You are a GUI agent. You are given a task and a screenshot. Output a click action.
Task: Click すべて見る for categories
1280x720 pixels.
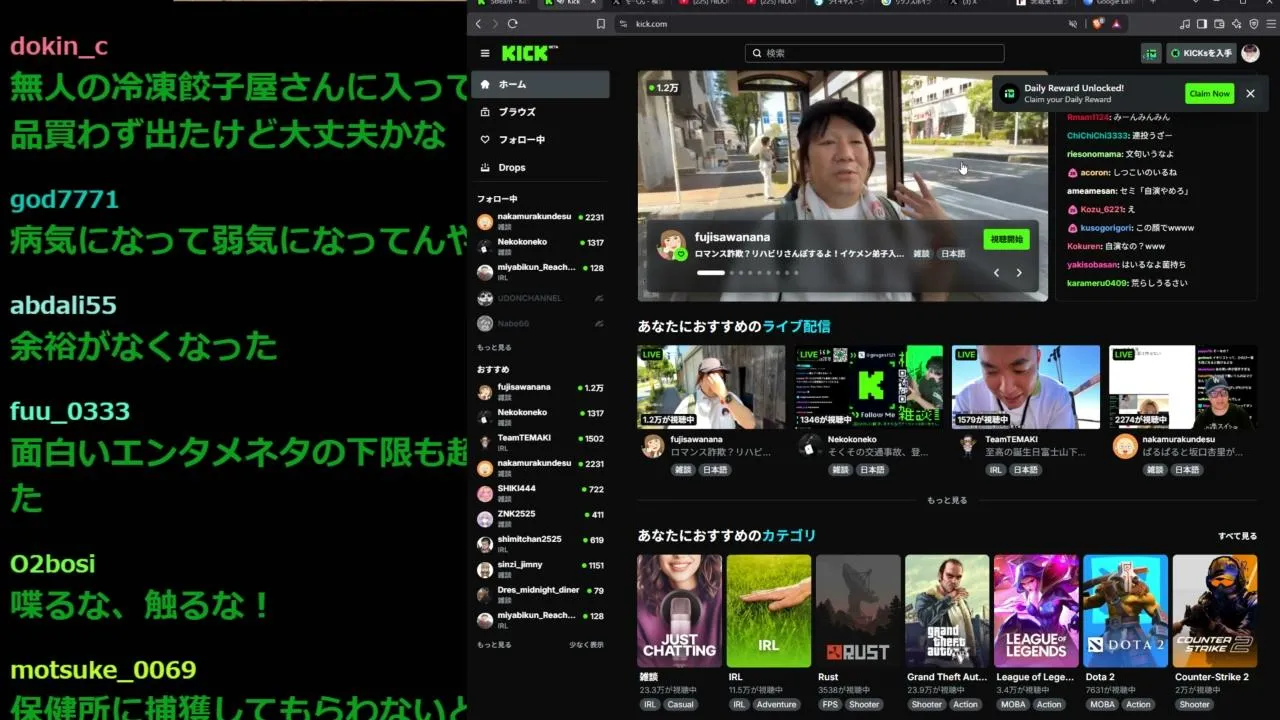pyautogui.click(x=1237, y=536)
